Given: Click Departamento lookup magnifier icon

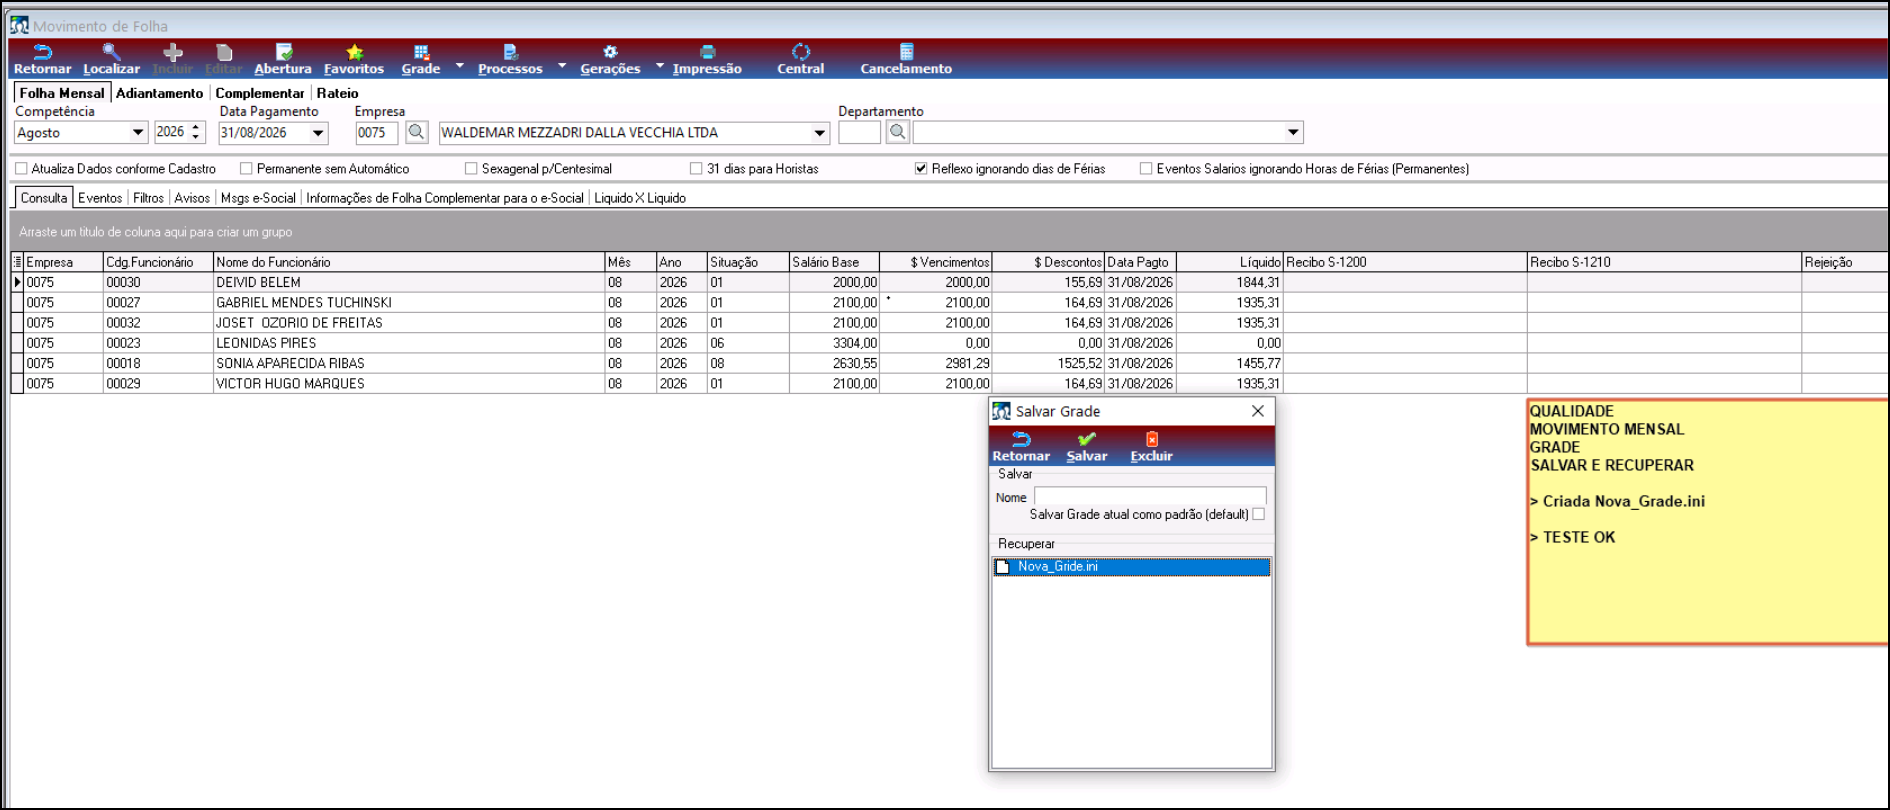Looking at the screenshot, I should tap(898, 132).
